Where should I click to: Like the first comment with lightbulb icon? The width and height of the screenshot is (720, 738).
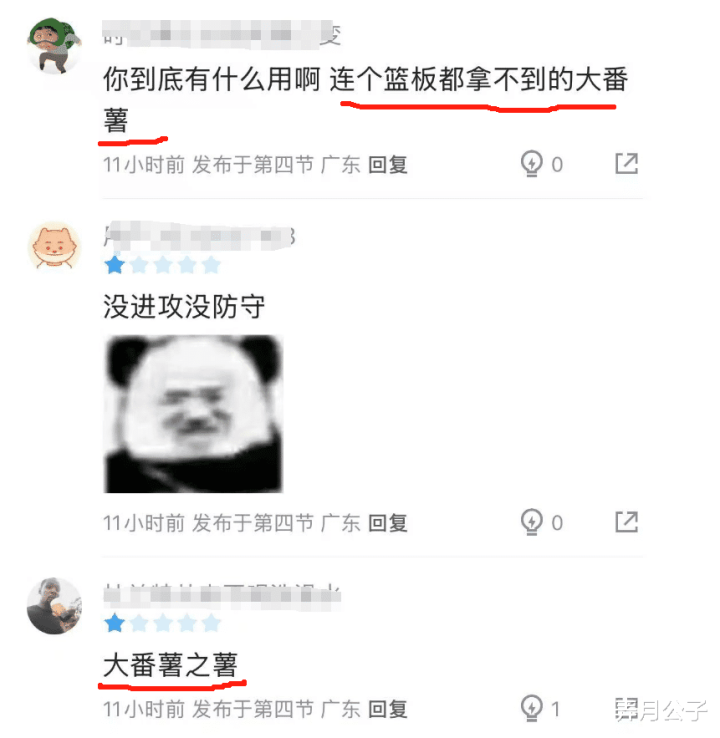532,164
